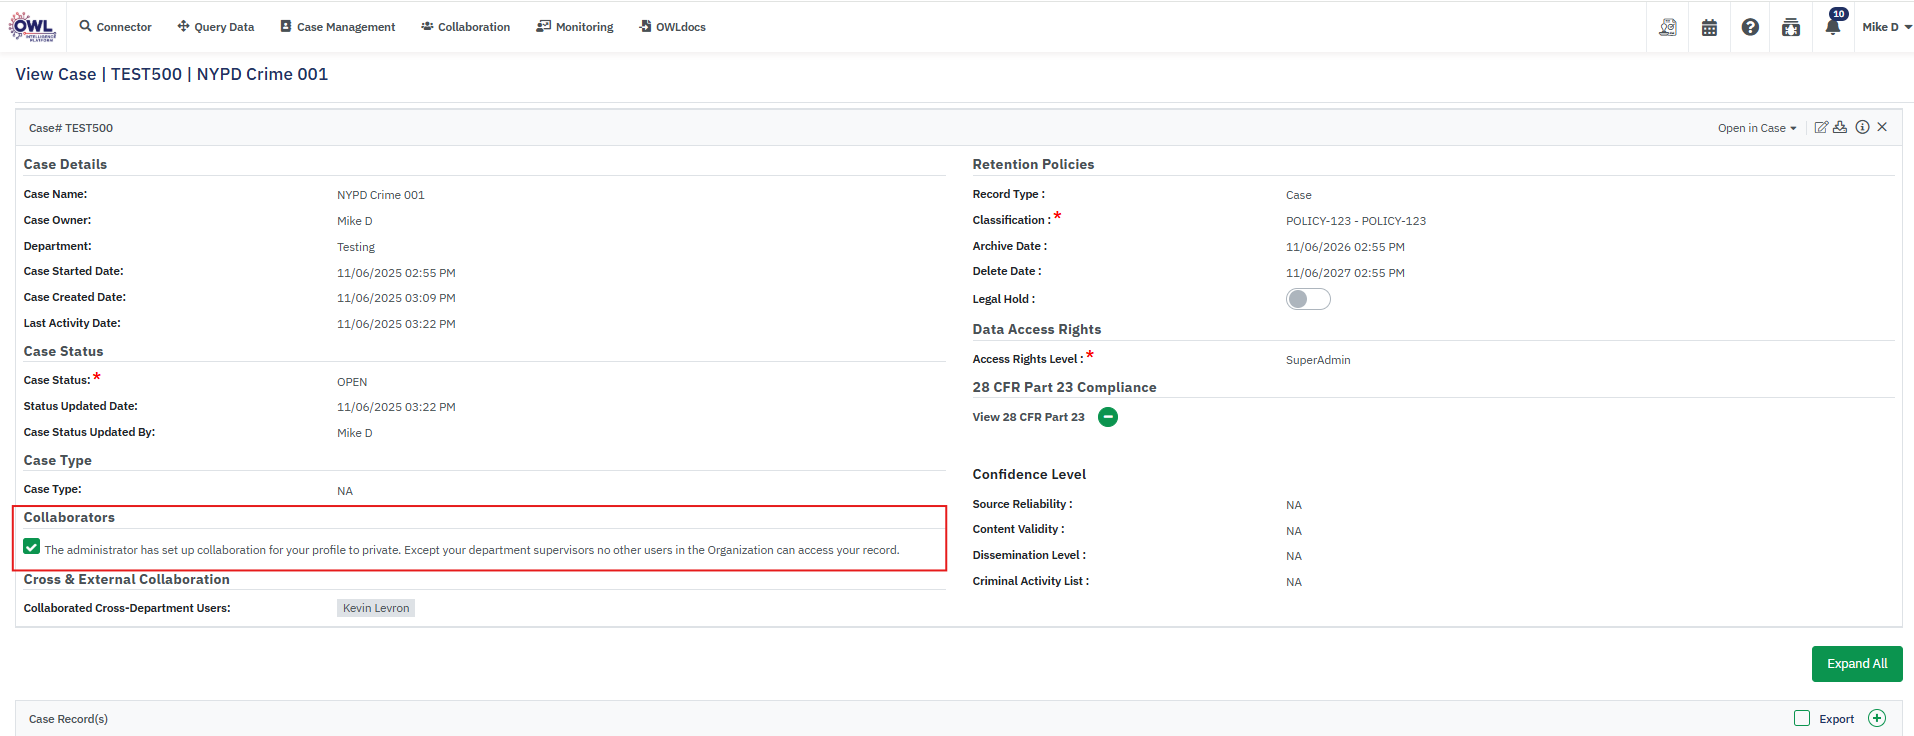The width and height of the screenshot is (1914, 736).
Task: Click the OWL logo
Action: (x=33, y=27)
